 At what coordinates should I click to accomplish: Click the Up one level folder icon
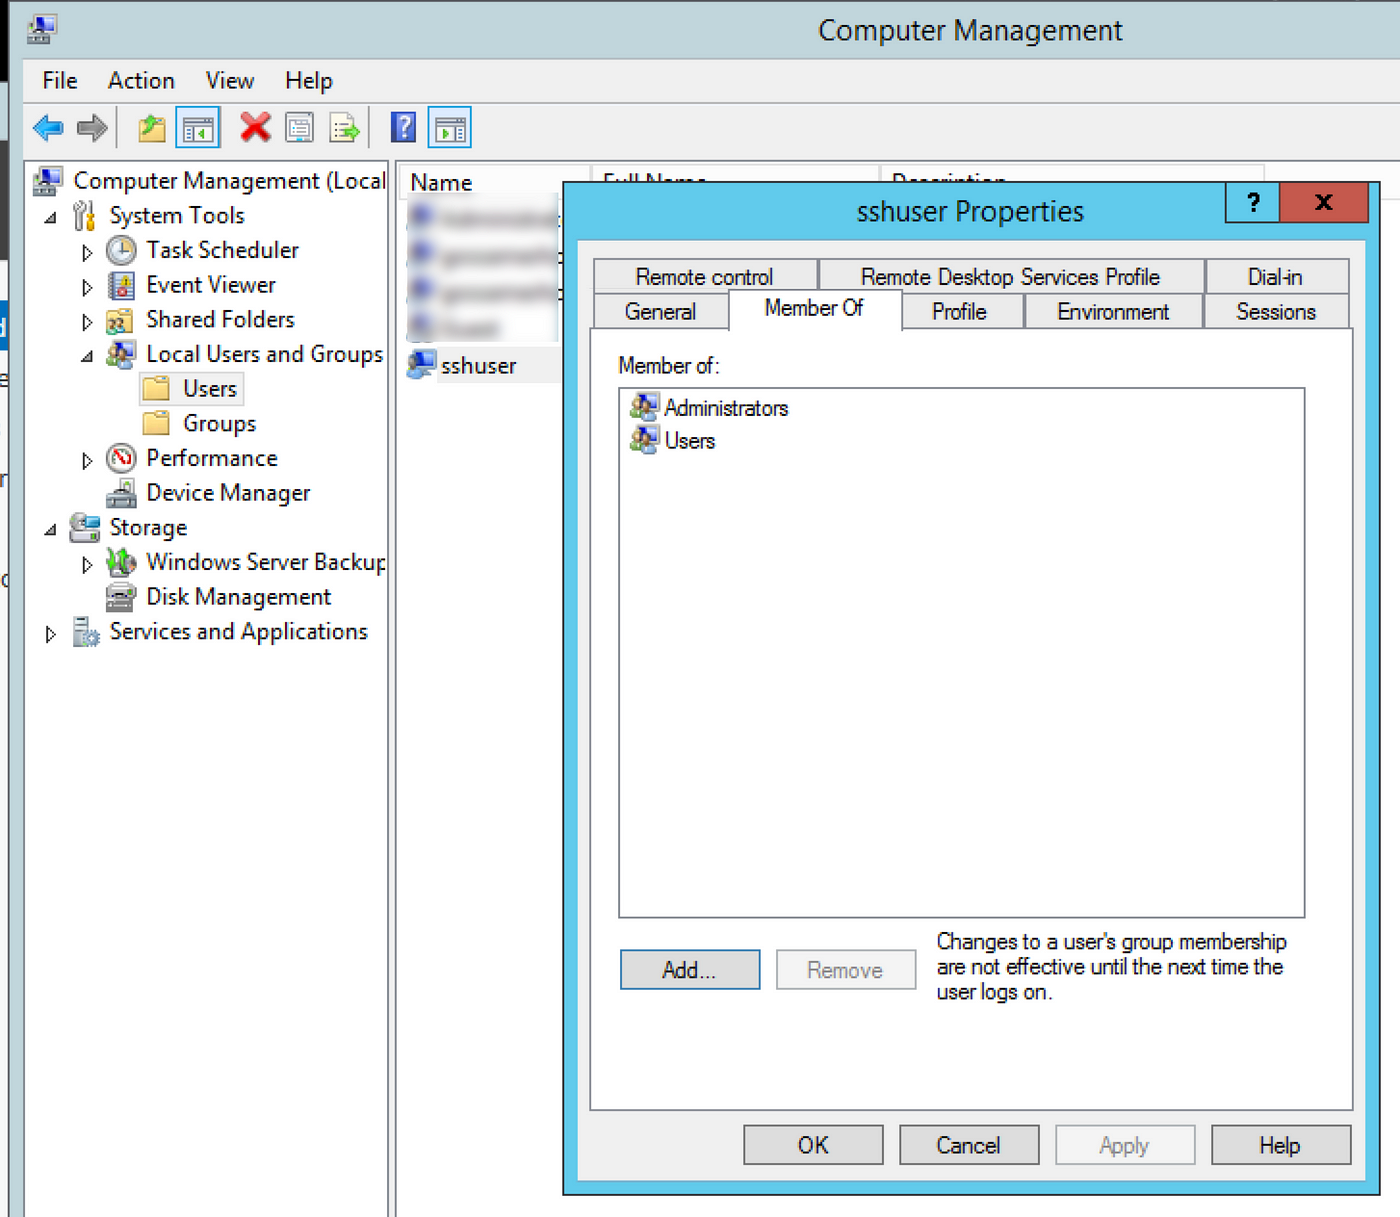coord(152,128)
